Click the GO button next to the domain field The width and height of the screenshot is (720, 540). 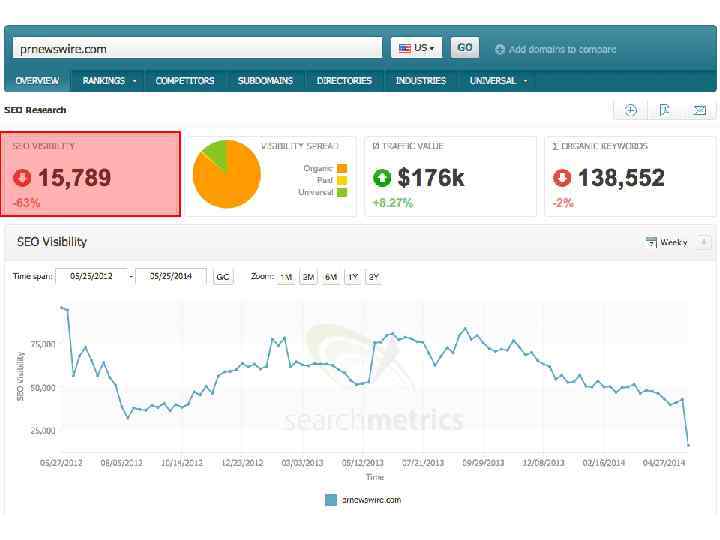465,48
